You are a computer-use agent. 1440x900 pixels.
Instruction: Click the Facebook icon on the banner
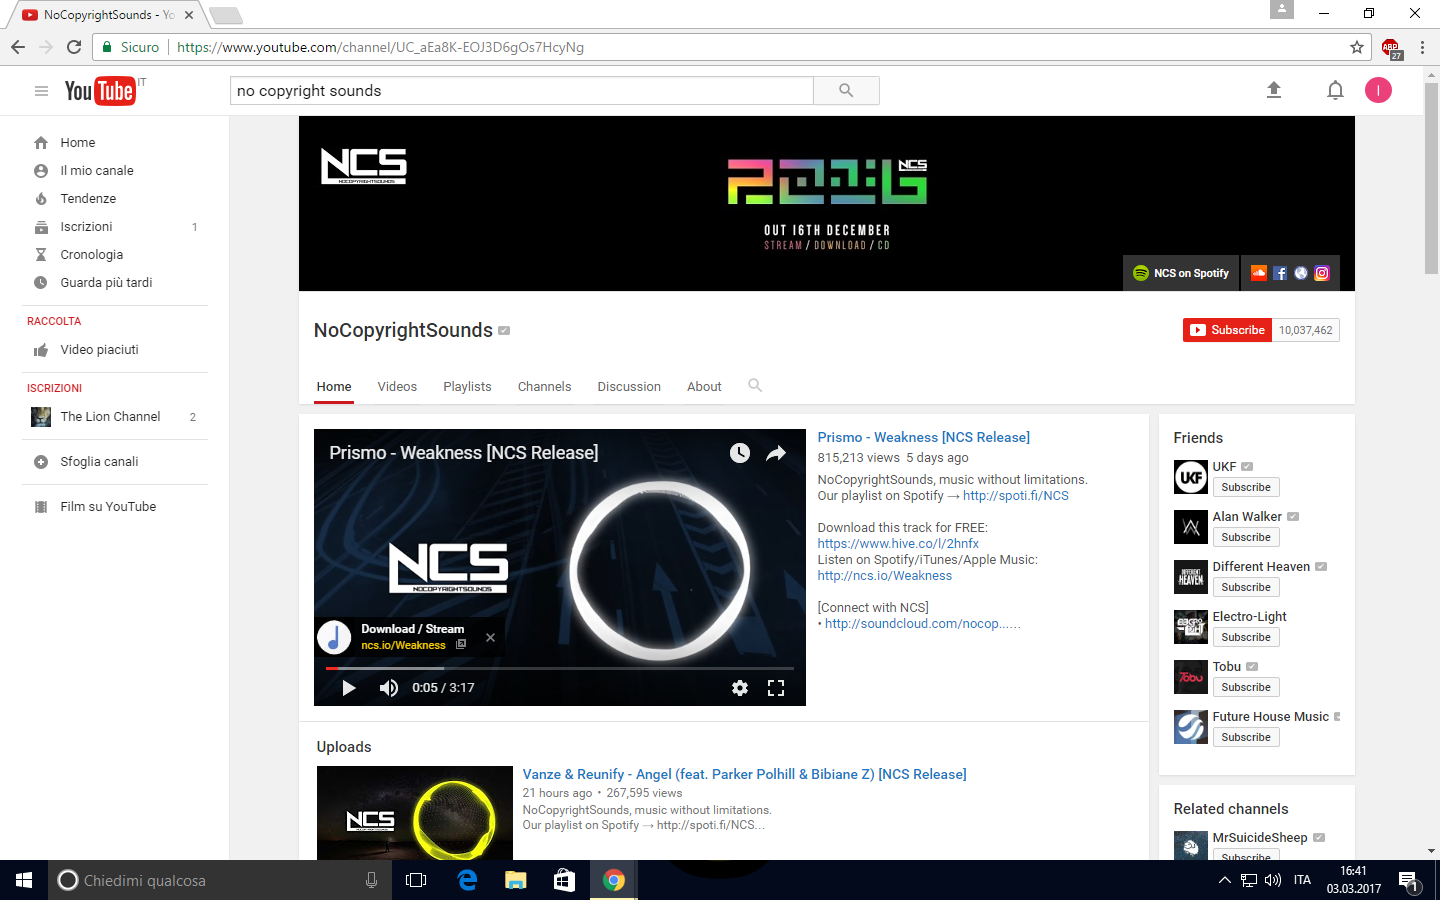point(1280,273)
